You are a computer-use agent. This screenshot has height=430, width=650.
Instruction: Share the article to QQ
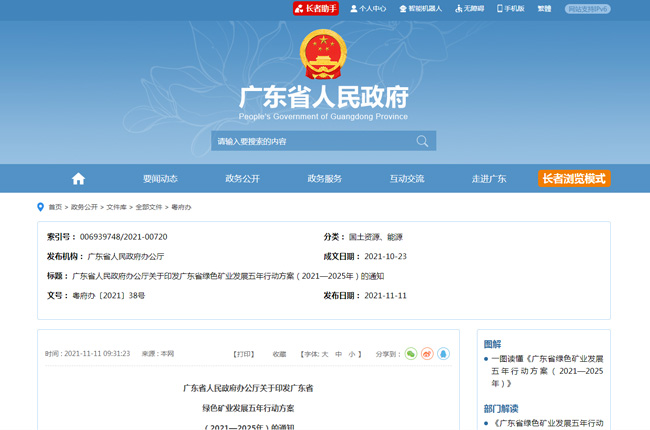[x=443, y=354]
